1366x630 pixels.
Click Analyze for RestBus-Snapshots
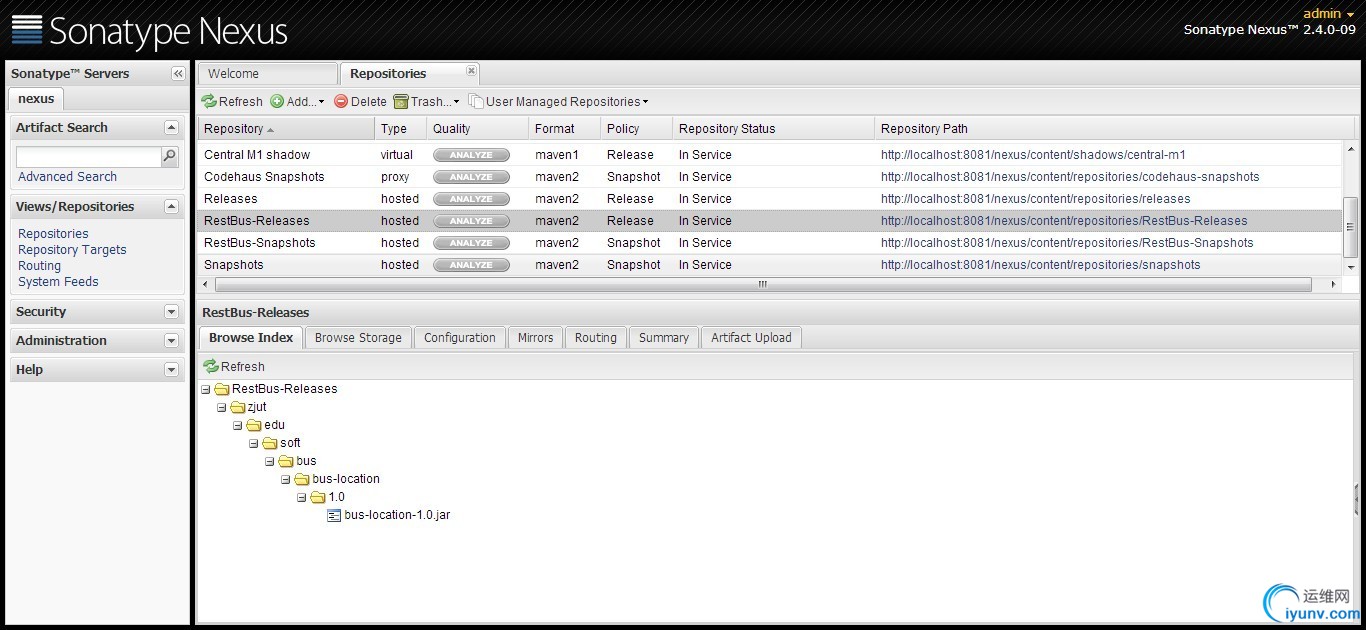pos(471,243)
